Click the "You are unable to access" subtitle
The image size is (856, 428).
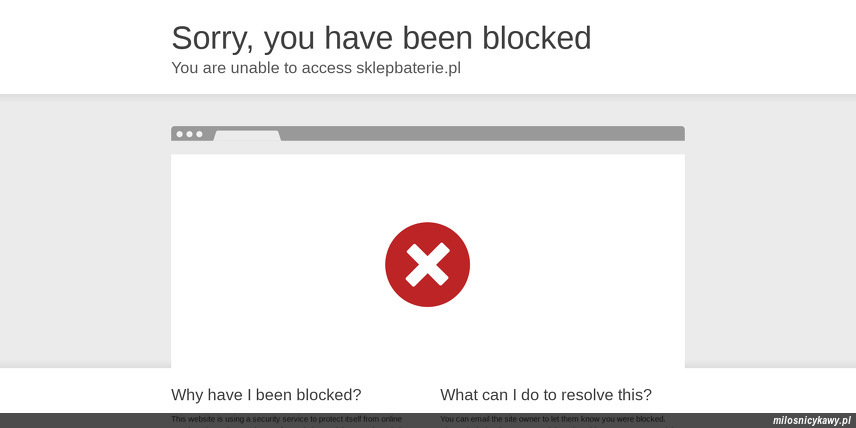(x=261, y=68)
